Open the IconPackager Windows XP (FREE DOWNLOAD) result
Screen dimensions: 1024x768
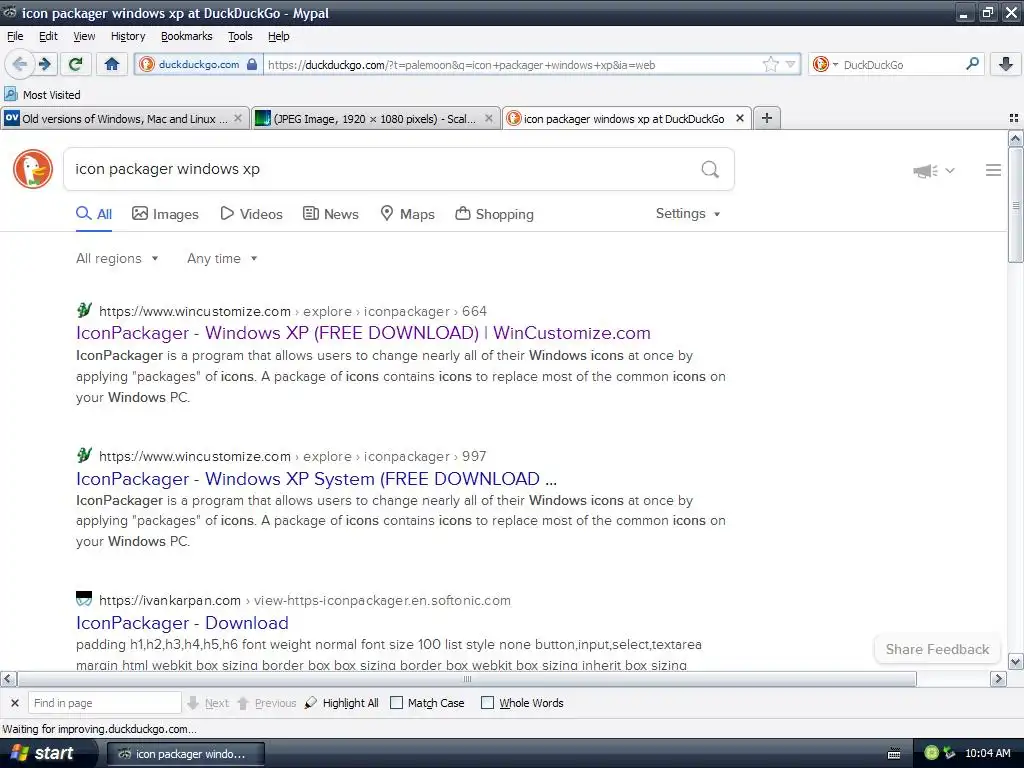tap(363, 332)
